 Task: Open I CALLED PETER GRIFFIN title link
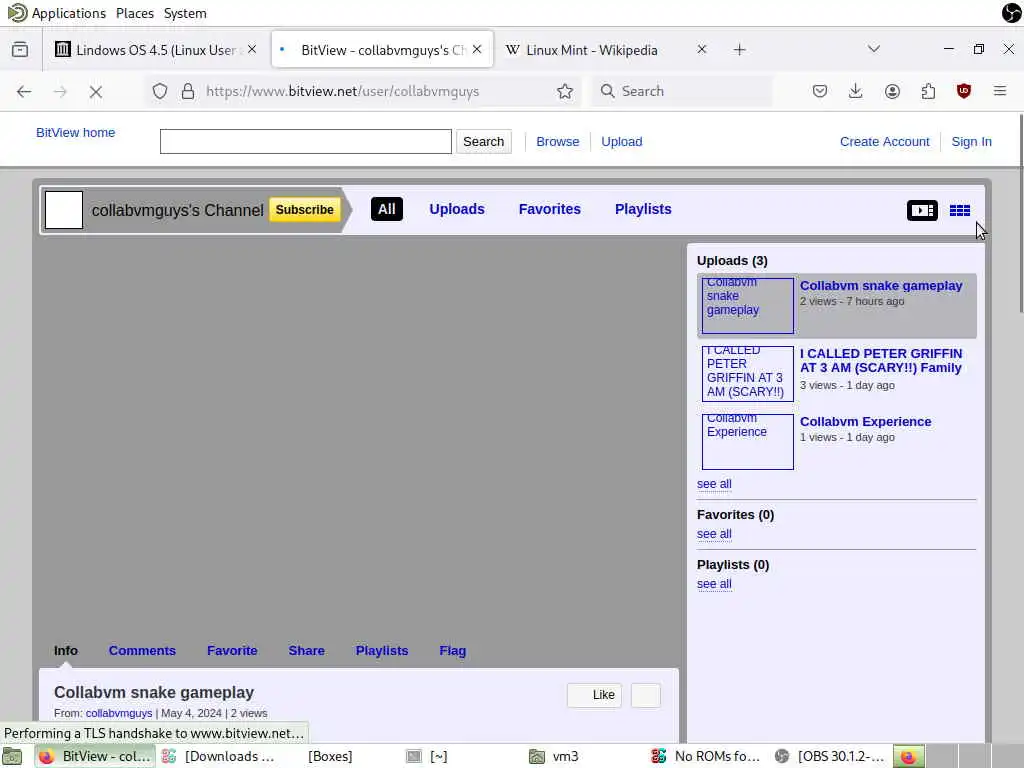(881, 360)
